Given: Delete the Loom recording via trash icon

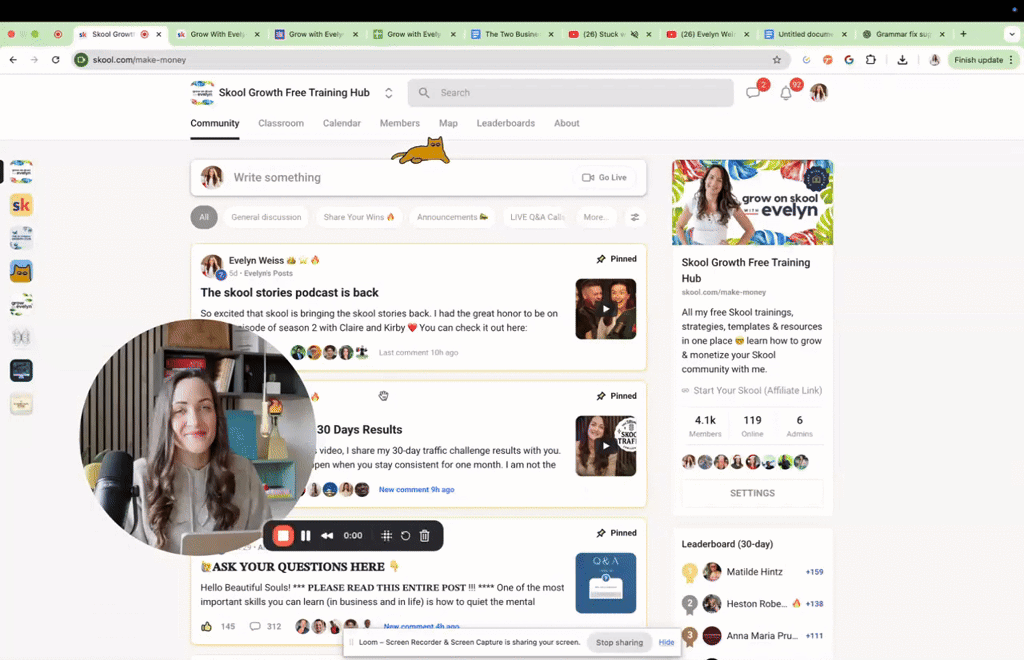Looking at the screenshot, I should pos(424,535).
